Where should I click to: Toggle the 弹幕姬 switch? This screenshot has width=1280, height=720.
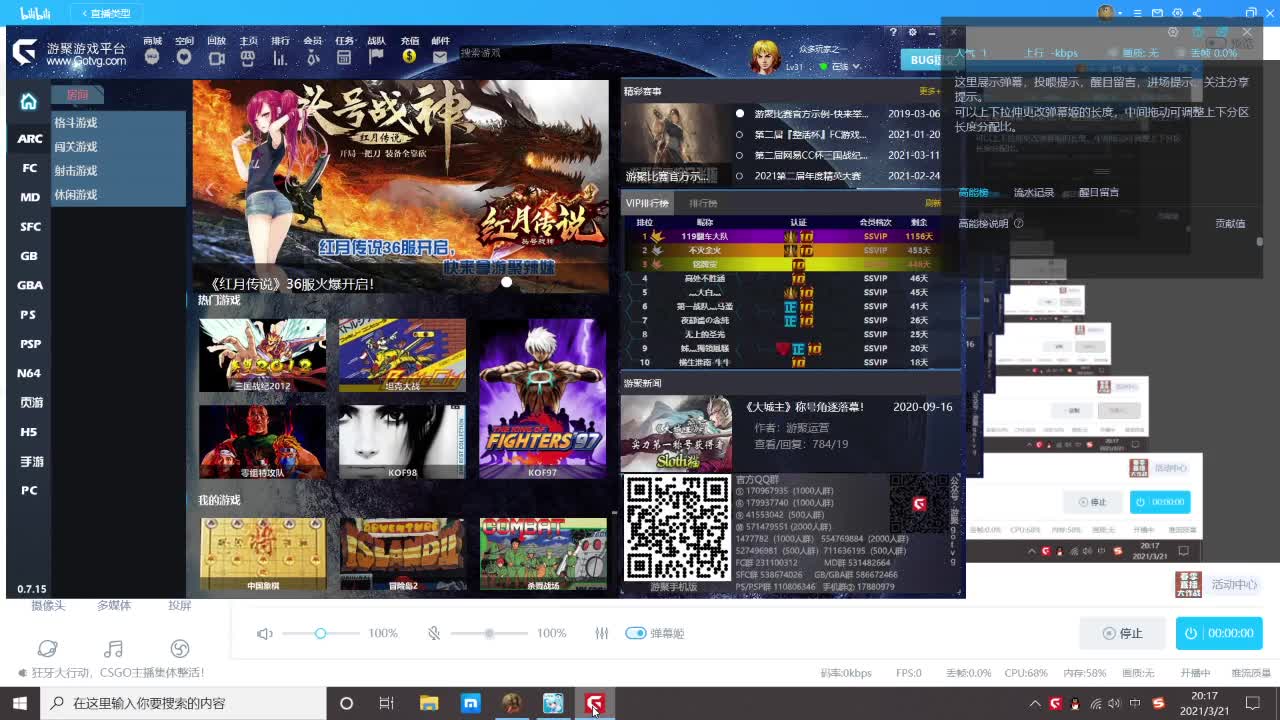[635, 633]
